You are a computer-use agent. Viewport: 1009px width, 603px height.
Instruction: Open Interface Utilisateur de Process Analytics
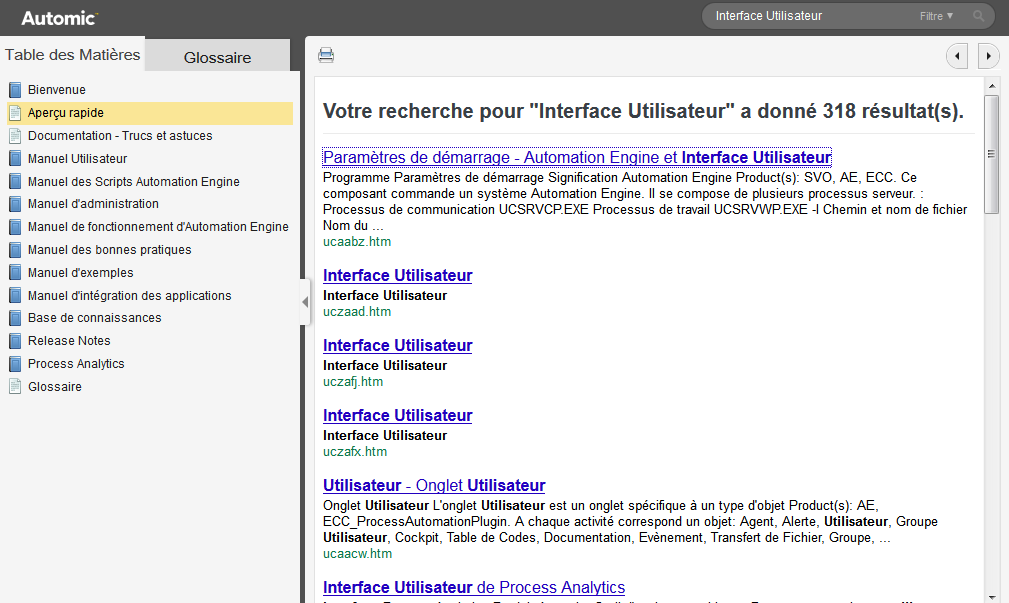pos(473,587)
